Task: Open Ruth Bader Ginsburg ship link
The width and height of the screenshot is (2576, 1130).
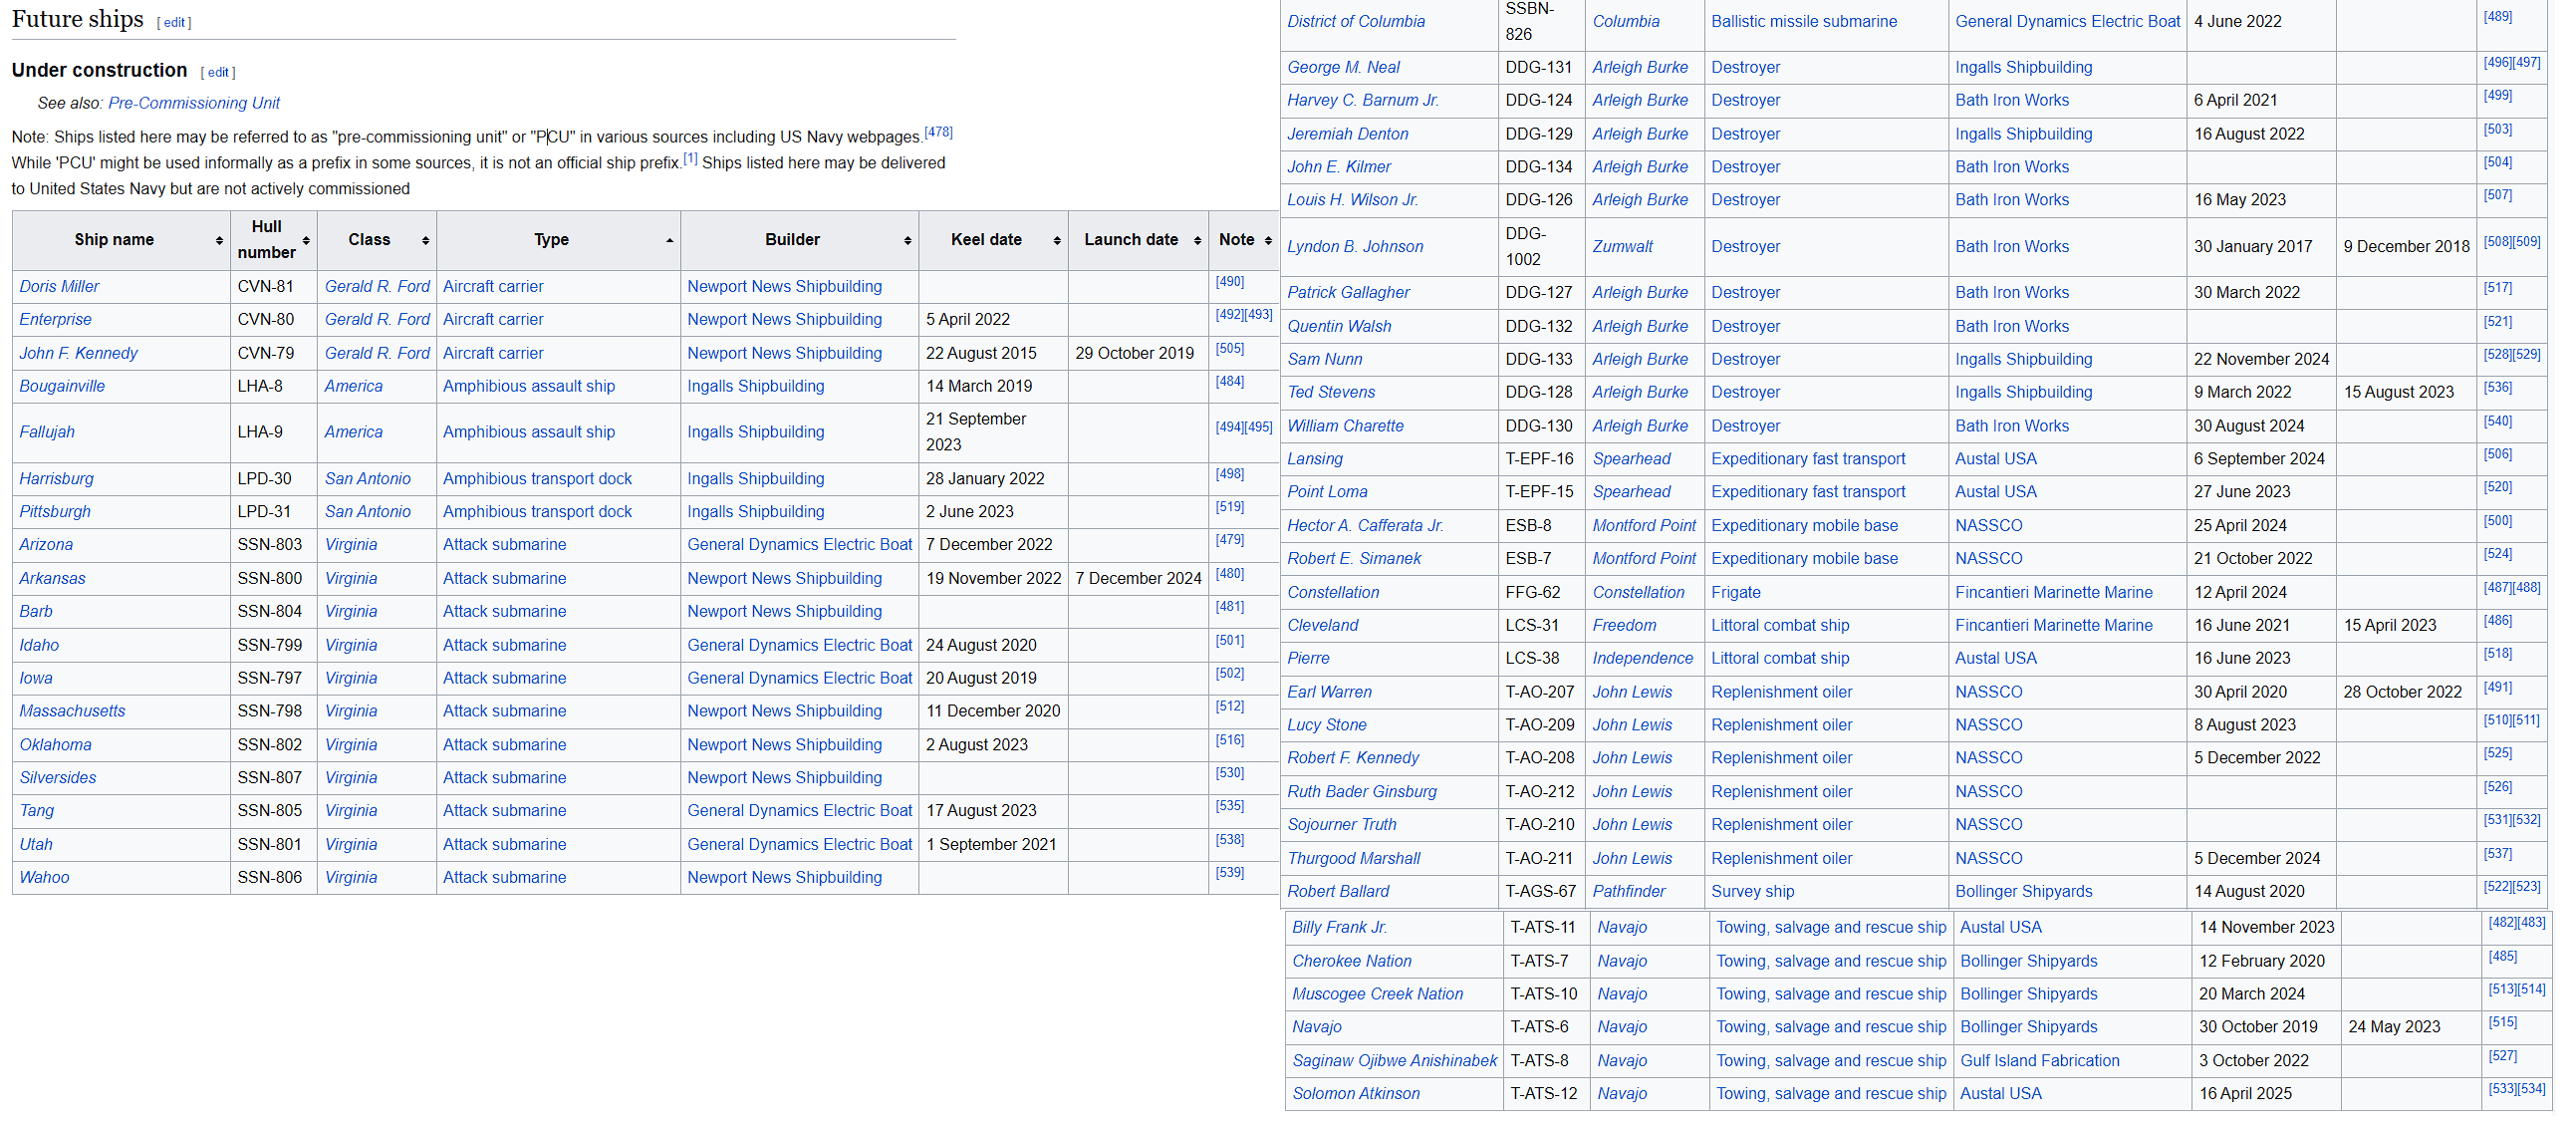Action: [1361, 791]
